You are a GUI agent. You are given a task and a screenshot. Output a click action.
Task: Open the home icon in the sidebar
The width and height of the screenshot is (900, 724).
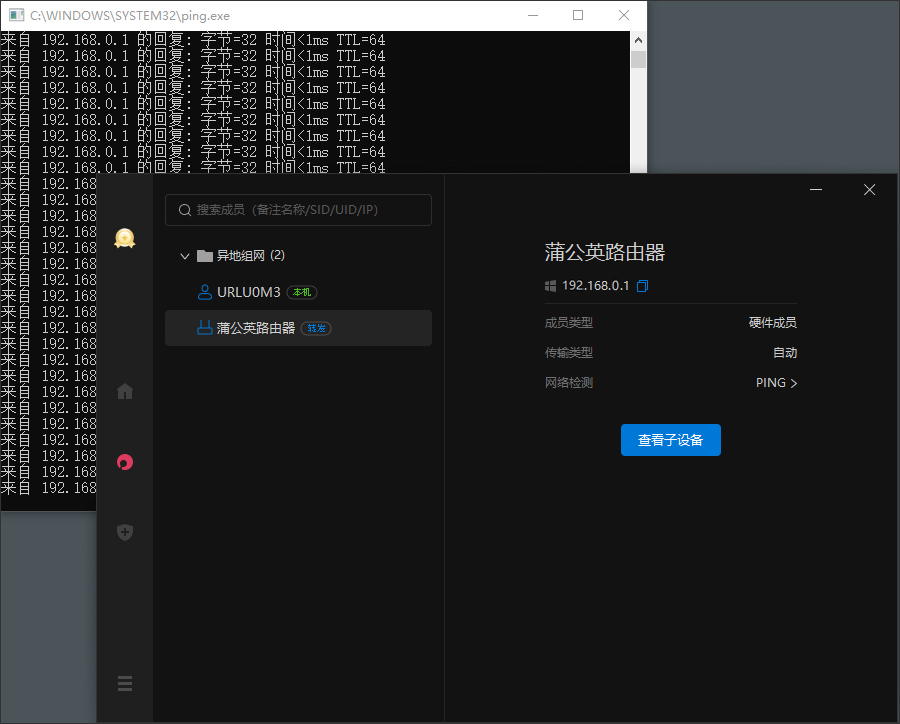[125, 391]
